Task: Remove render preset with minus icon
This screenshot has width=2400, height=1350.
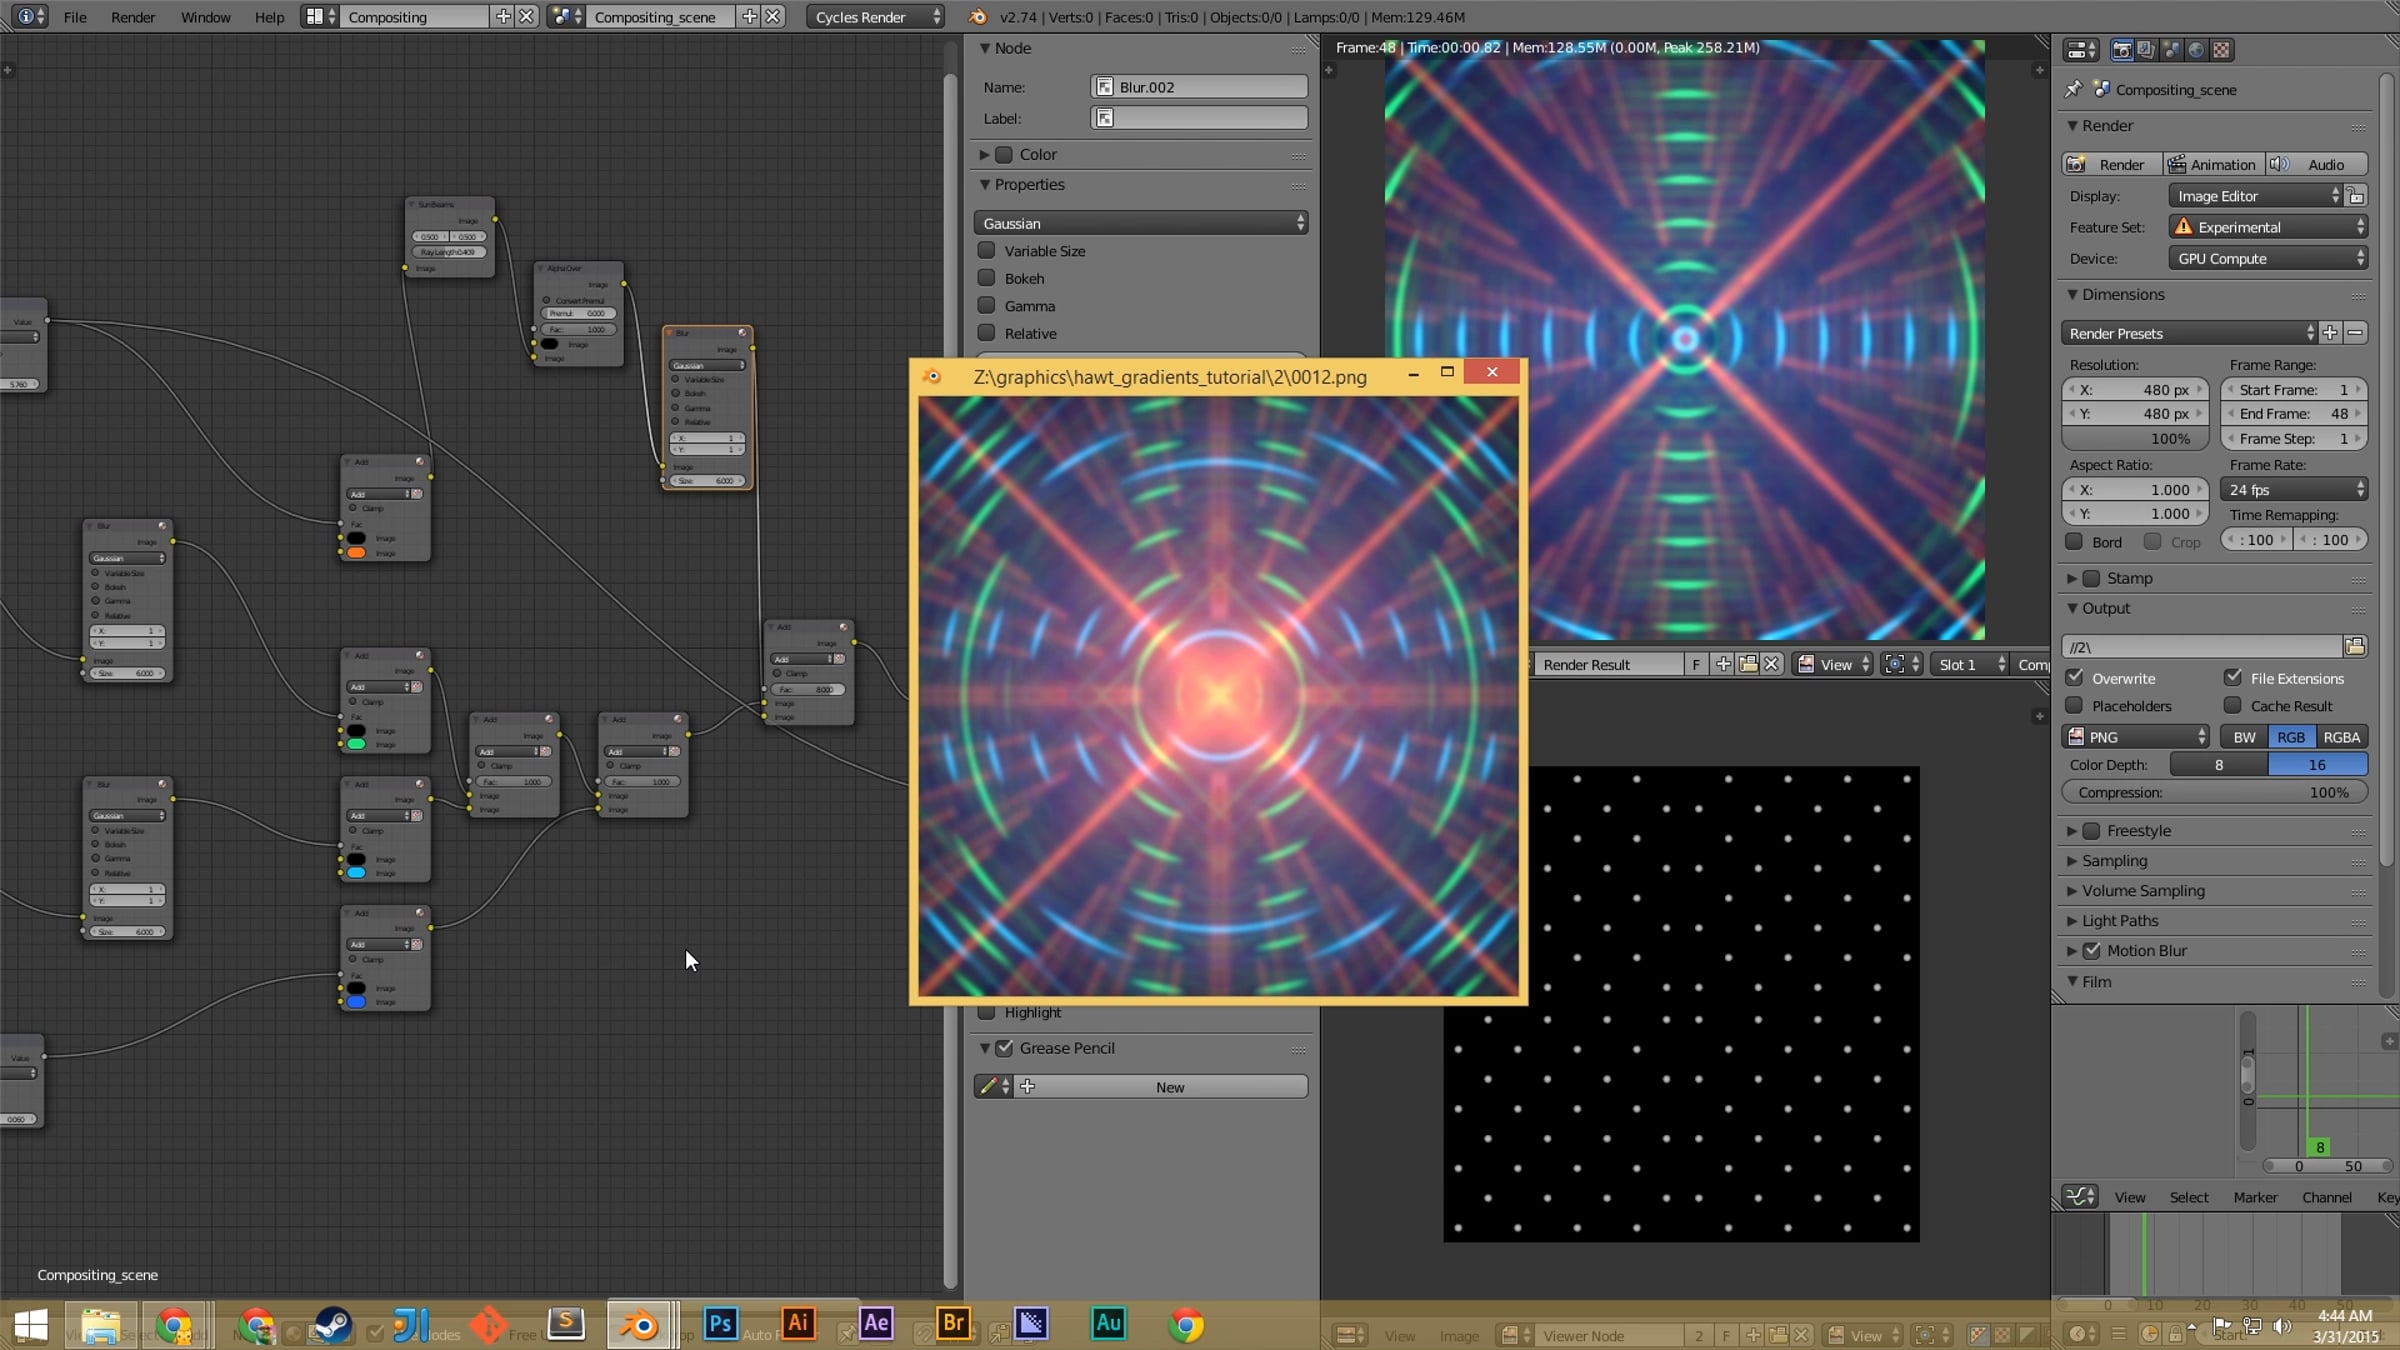Action: tap(2356, 333)
